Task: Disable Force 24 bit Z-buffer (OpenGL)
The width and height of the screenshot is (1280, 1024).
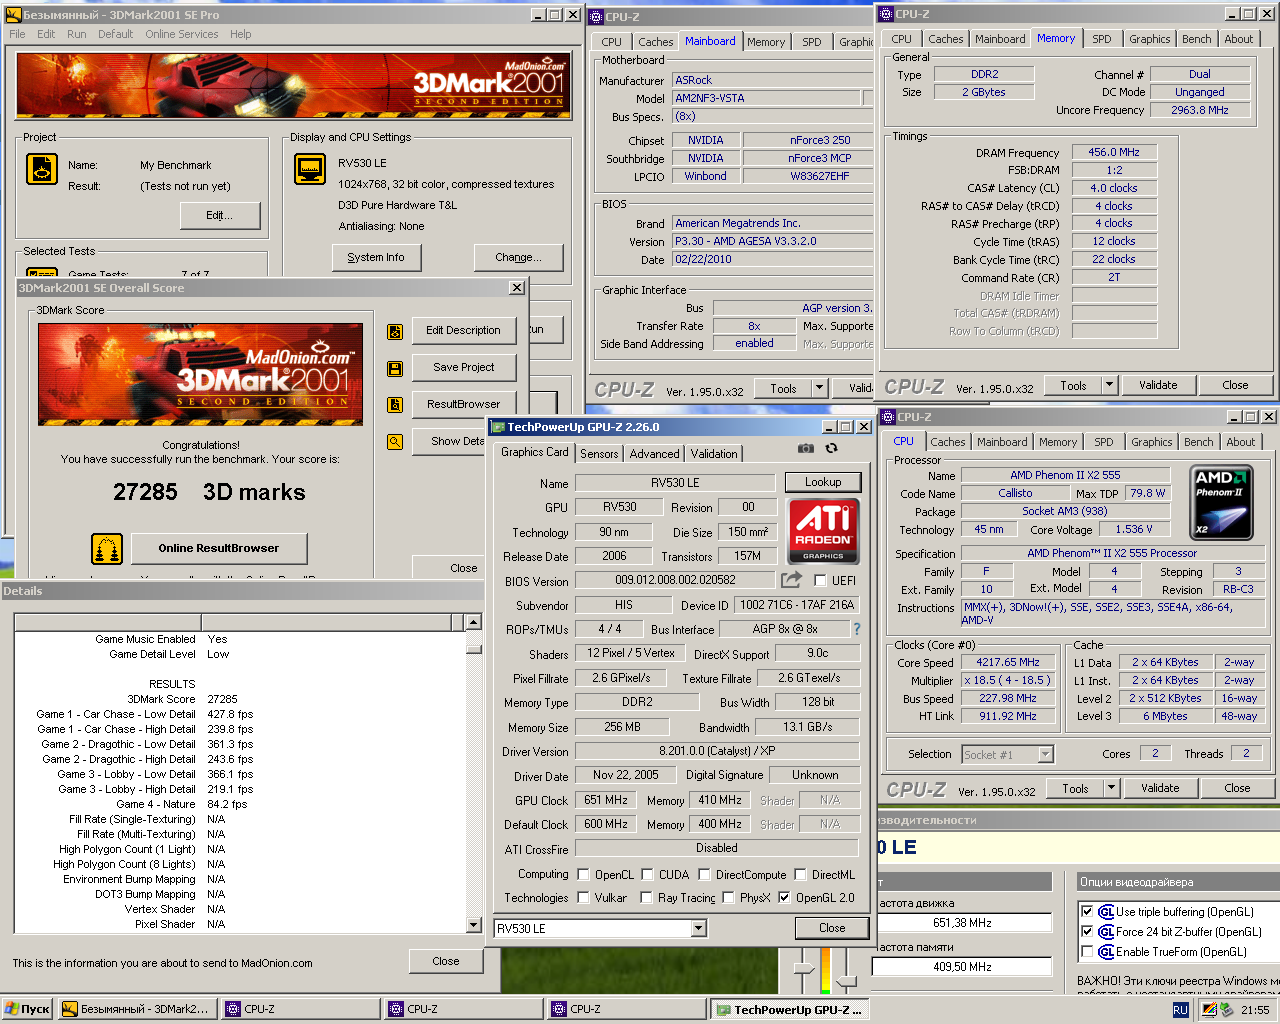Action: (x=1087, y=932)
